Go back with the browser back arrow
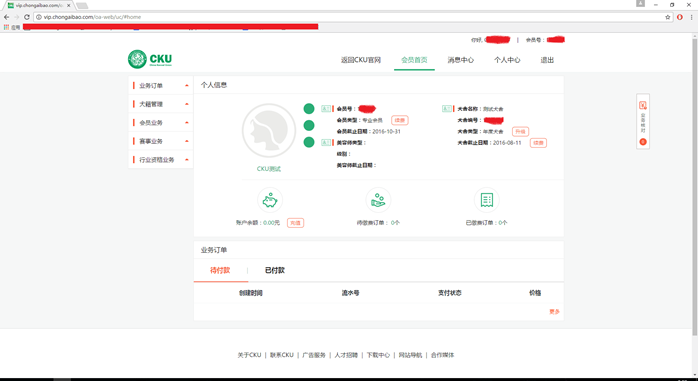This screenshot has width=698, height=381. tap(6, 17)
